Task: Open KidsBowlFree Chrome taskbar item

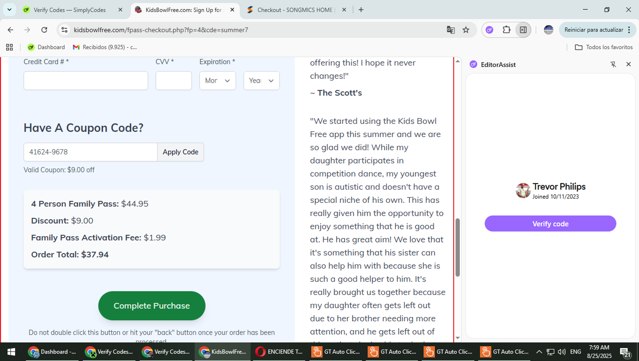Action: click(223, 352)
